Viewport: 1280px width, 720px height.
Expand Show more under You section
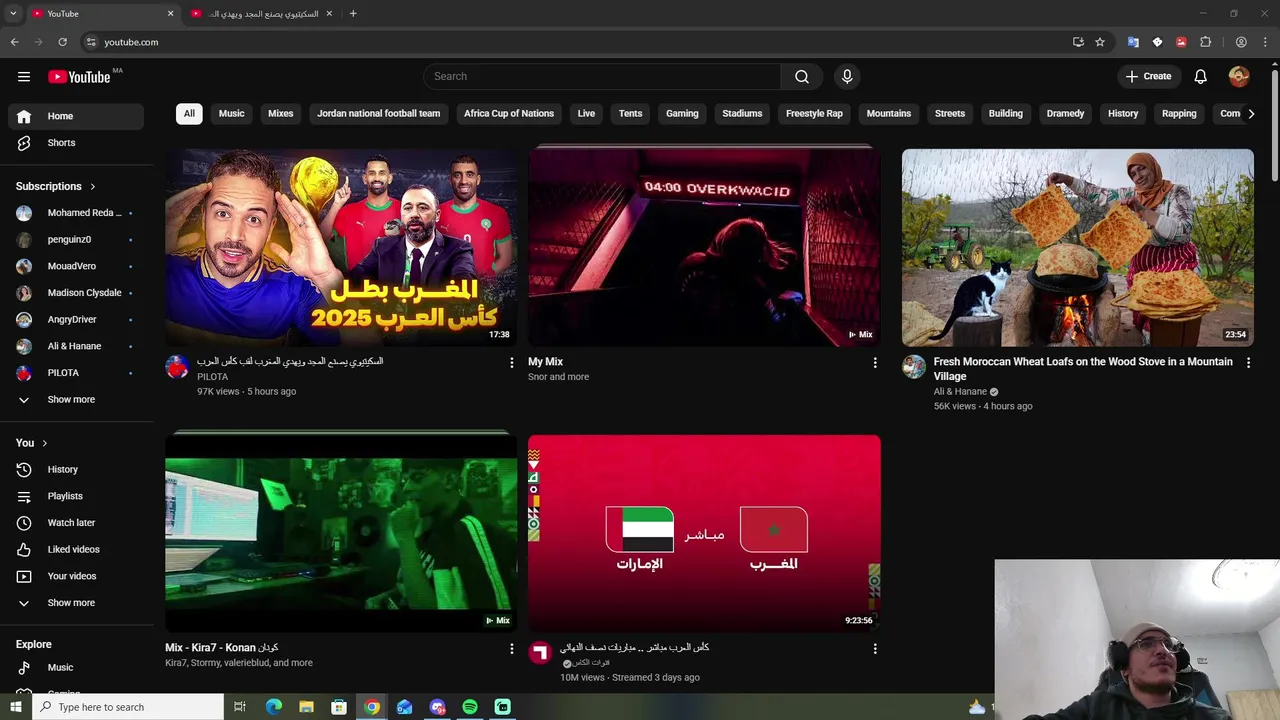click(x=76, y=603)
